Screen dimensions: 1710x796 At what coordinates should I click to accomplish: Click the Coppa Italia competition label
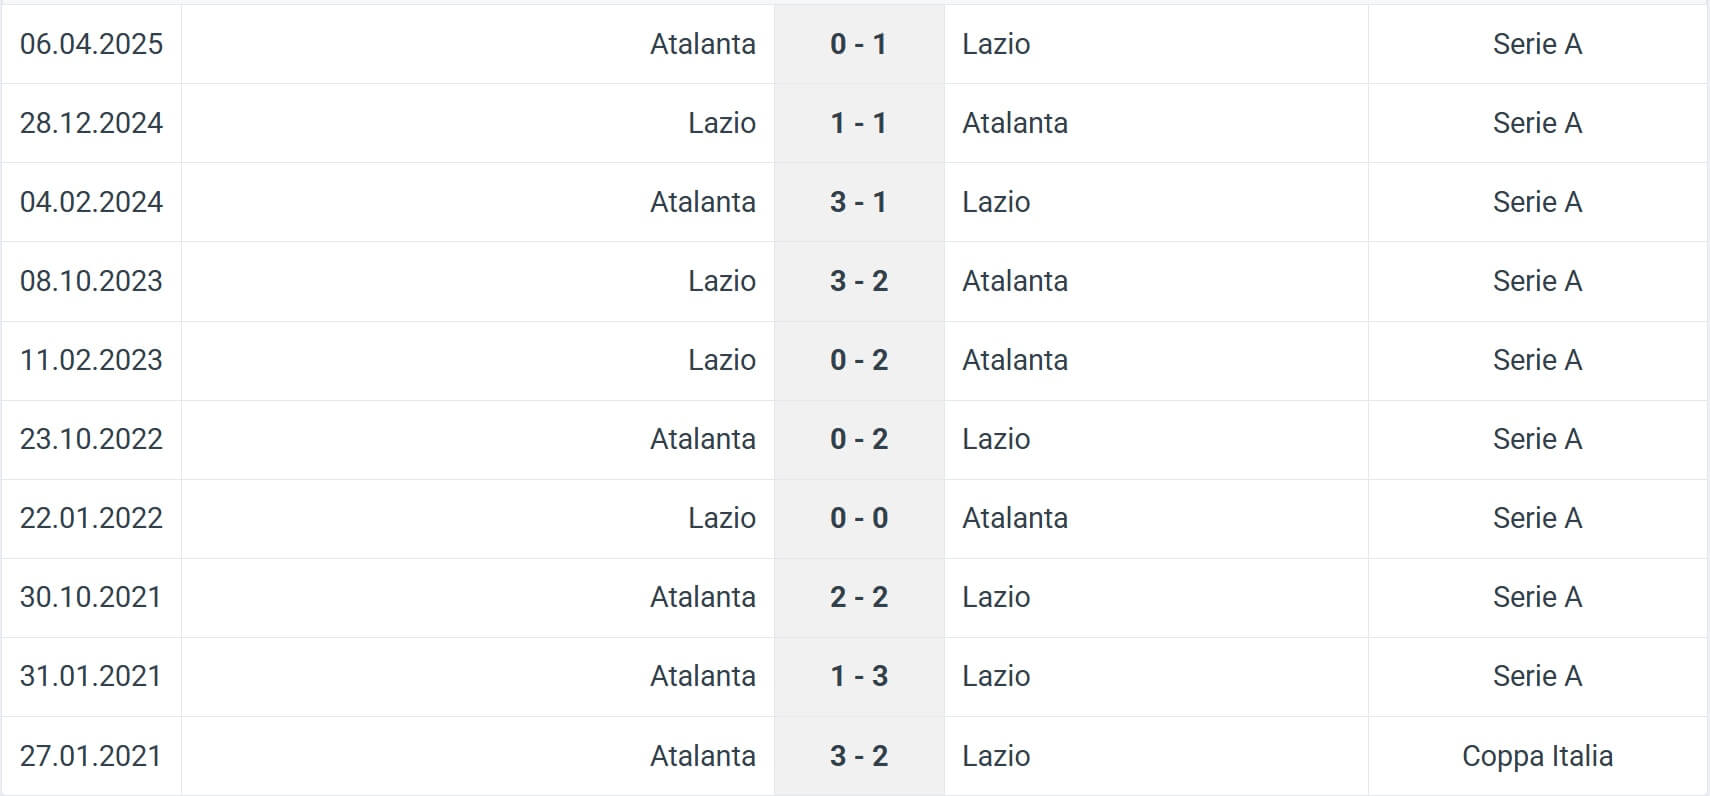click(x=1537, y=756)
